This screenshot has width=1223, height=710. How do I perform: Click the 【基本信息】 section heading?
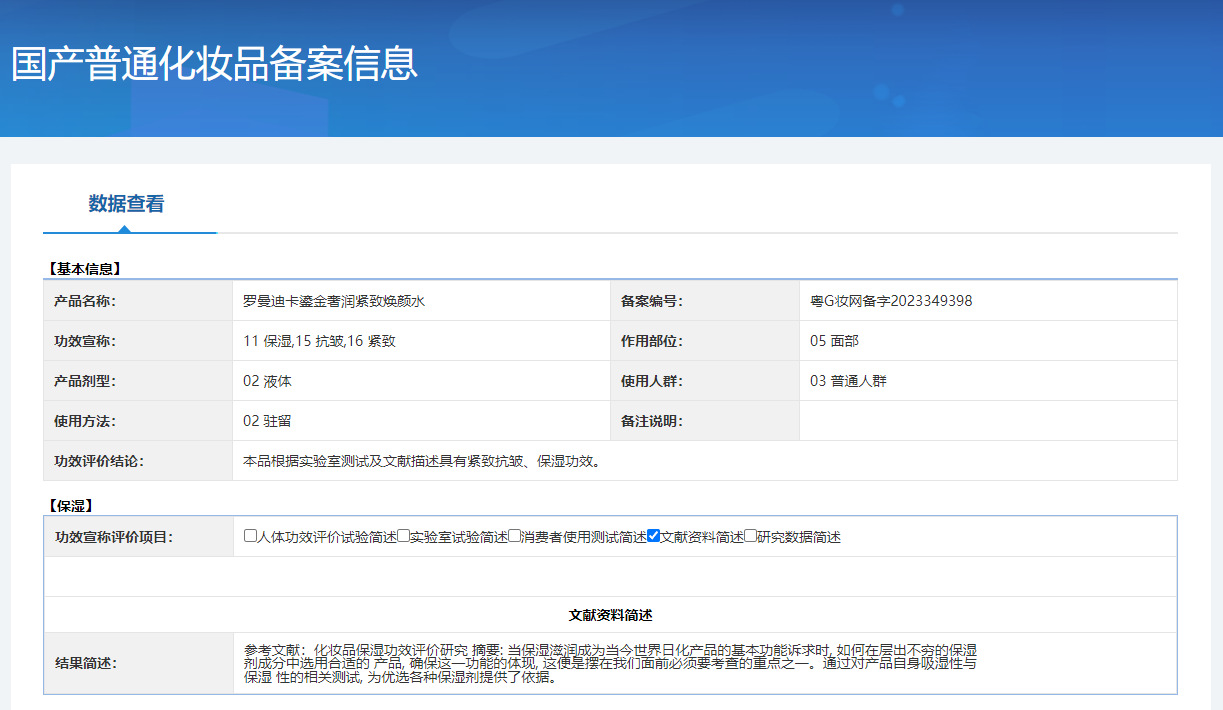[x=84, y=268]
